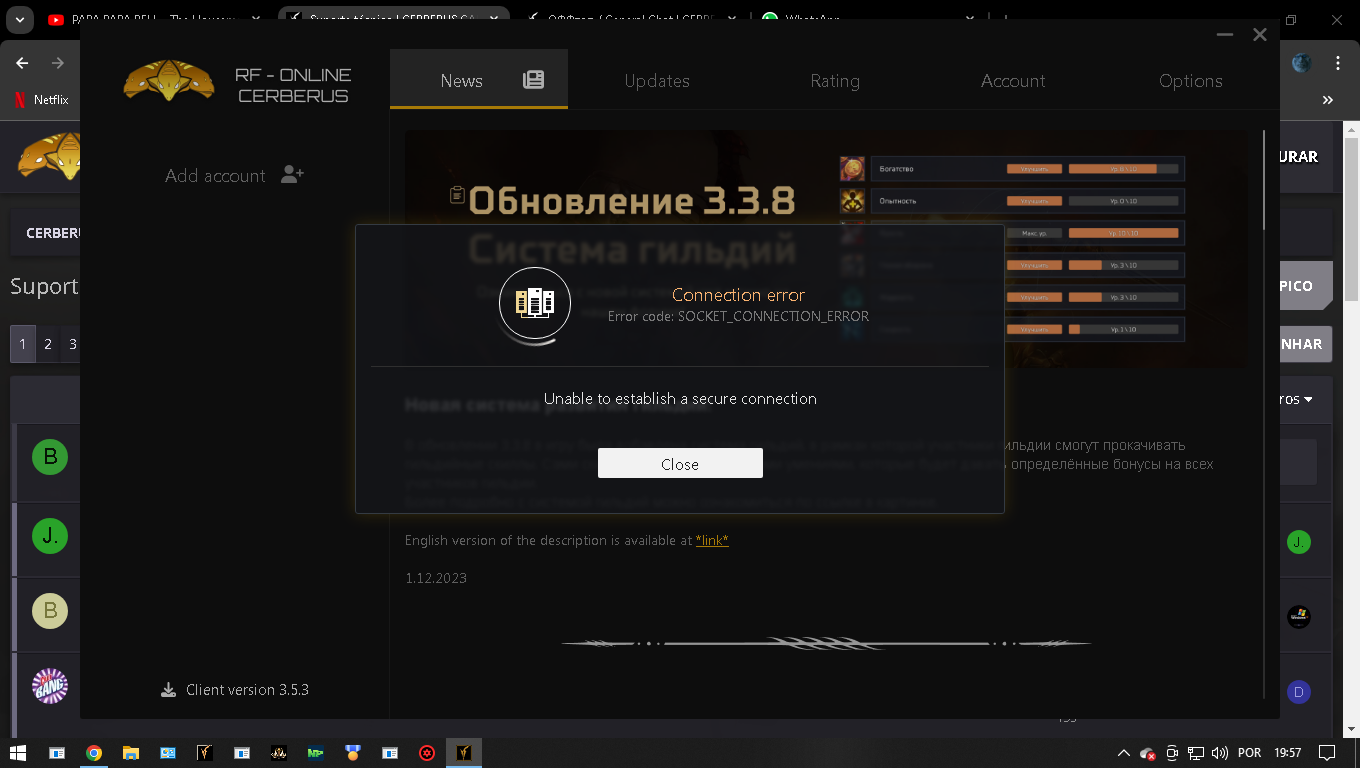Click the beige B avatar in forum list
This screenshot has width=1360, height=768.
(50, 610)
